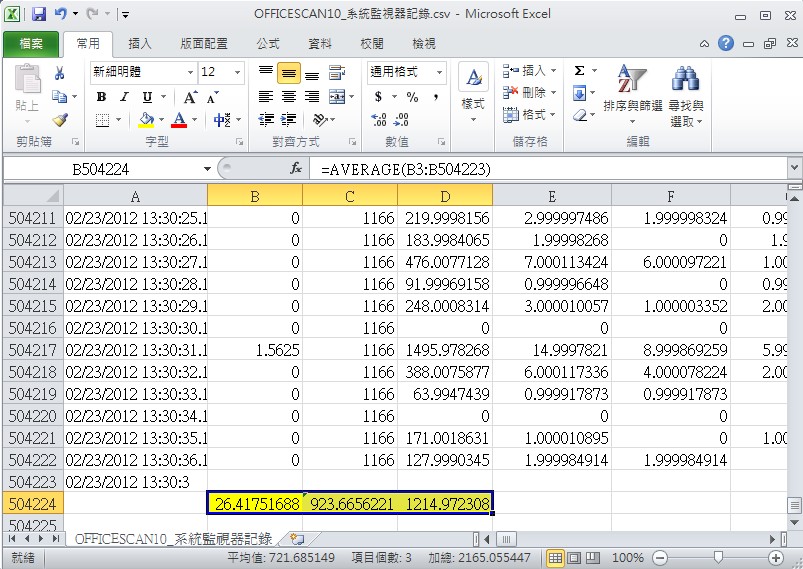803x569 pixels.
Task: Click the zoom slider handle
Action: tap(718, 558)
